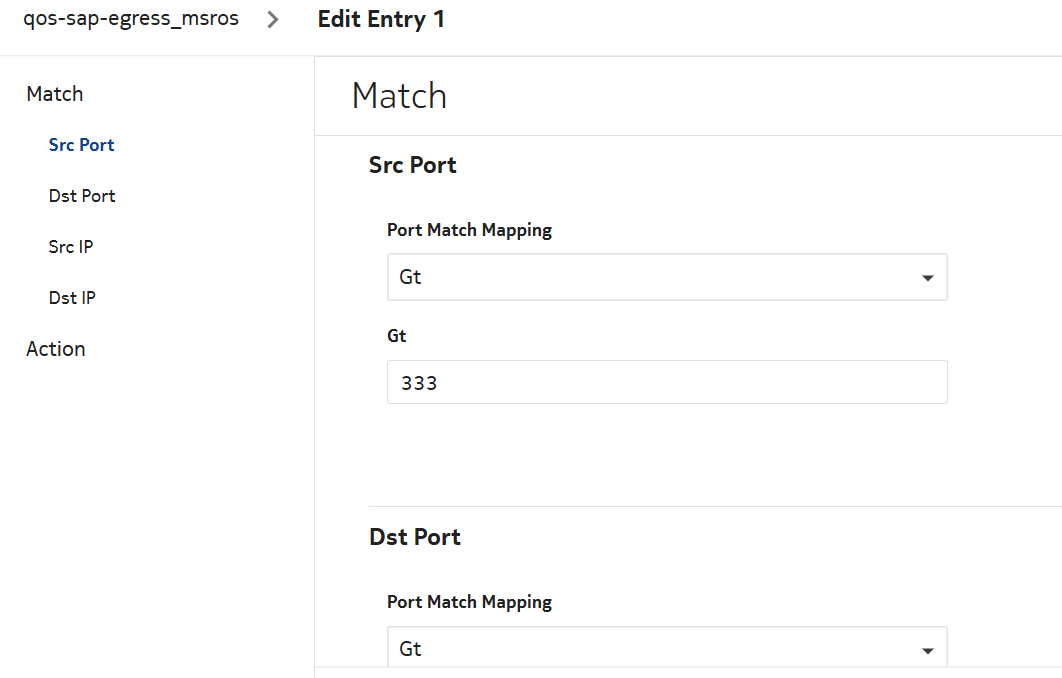Expand Dst Port mapping via dropdown arrow
The height and width of the screenshot is (678, 1062).
[x=927, y=650]
